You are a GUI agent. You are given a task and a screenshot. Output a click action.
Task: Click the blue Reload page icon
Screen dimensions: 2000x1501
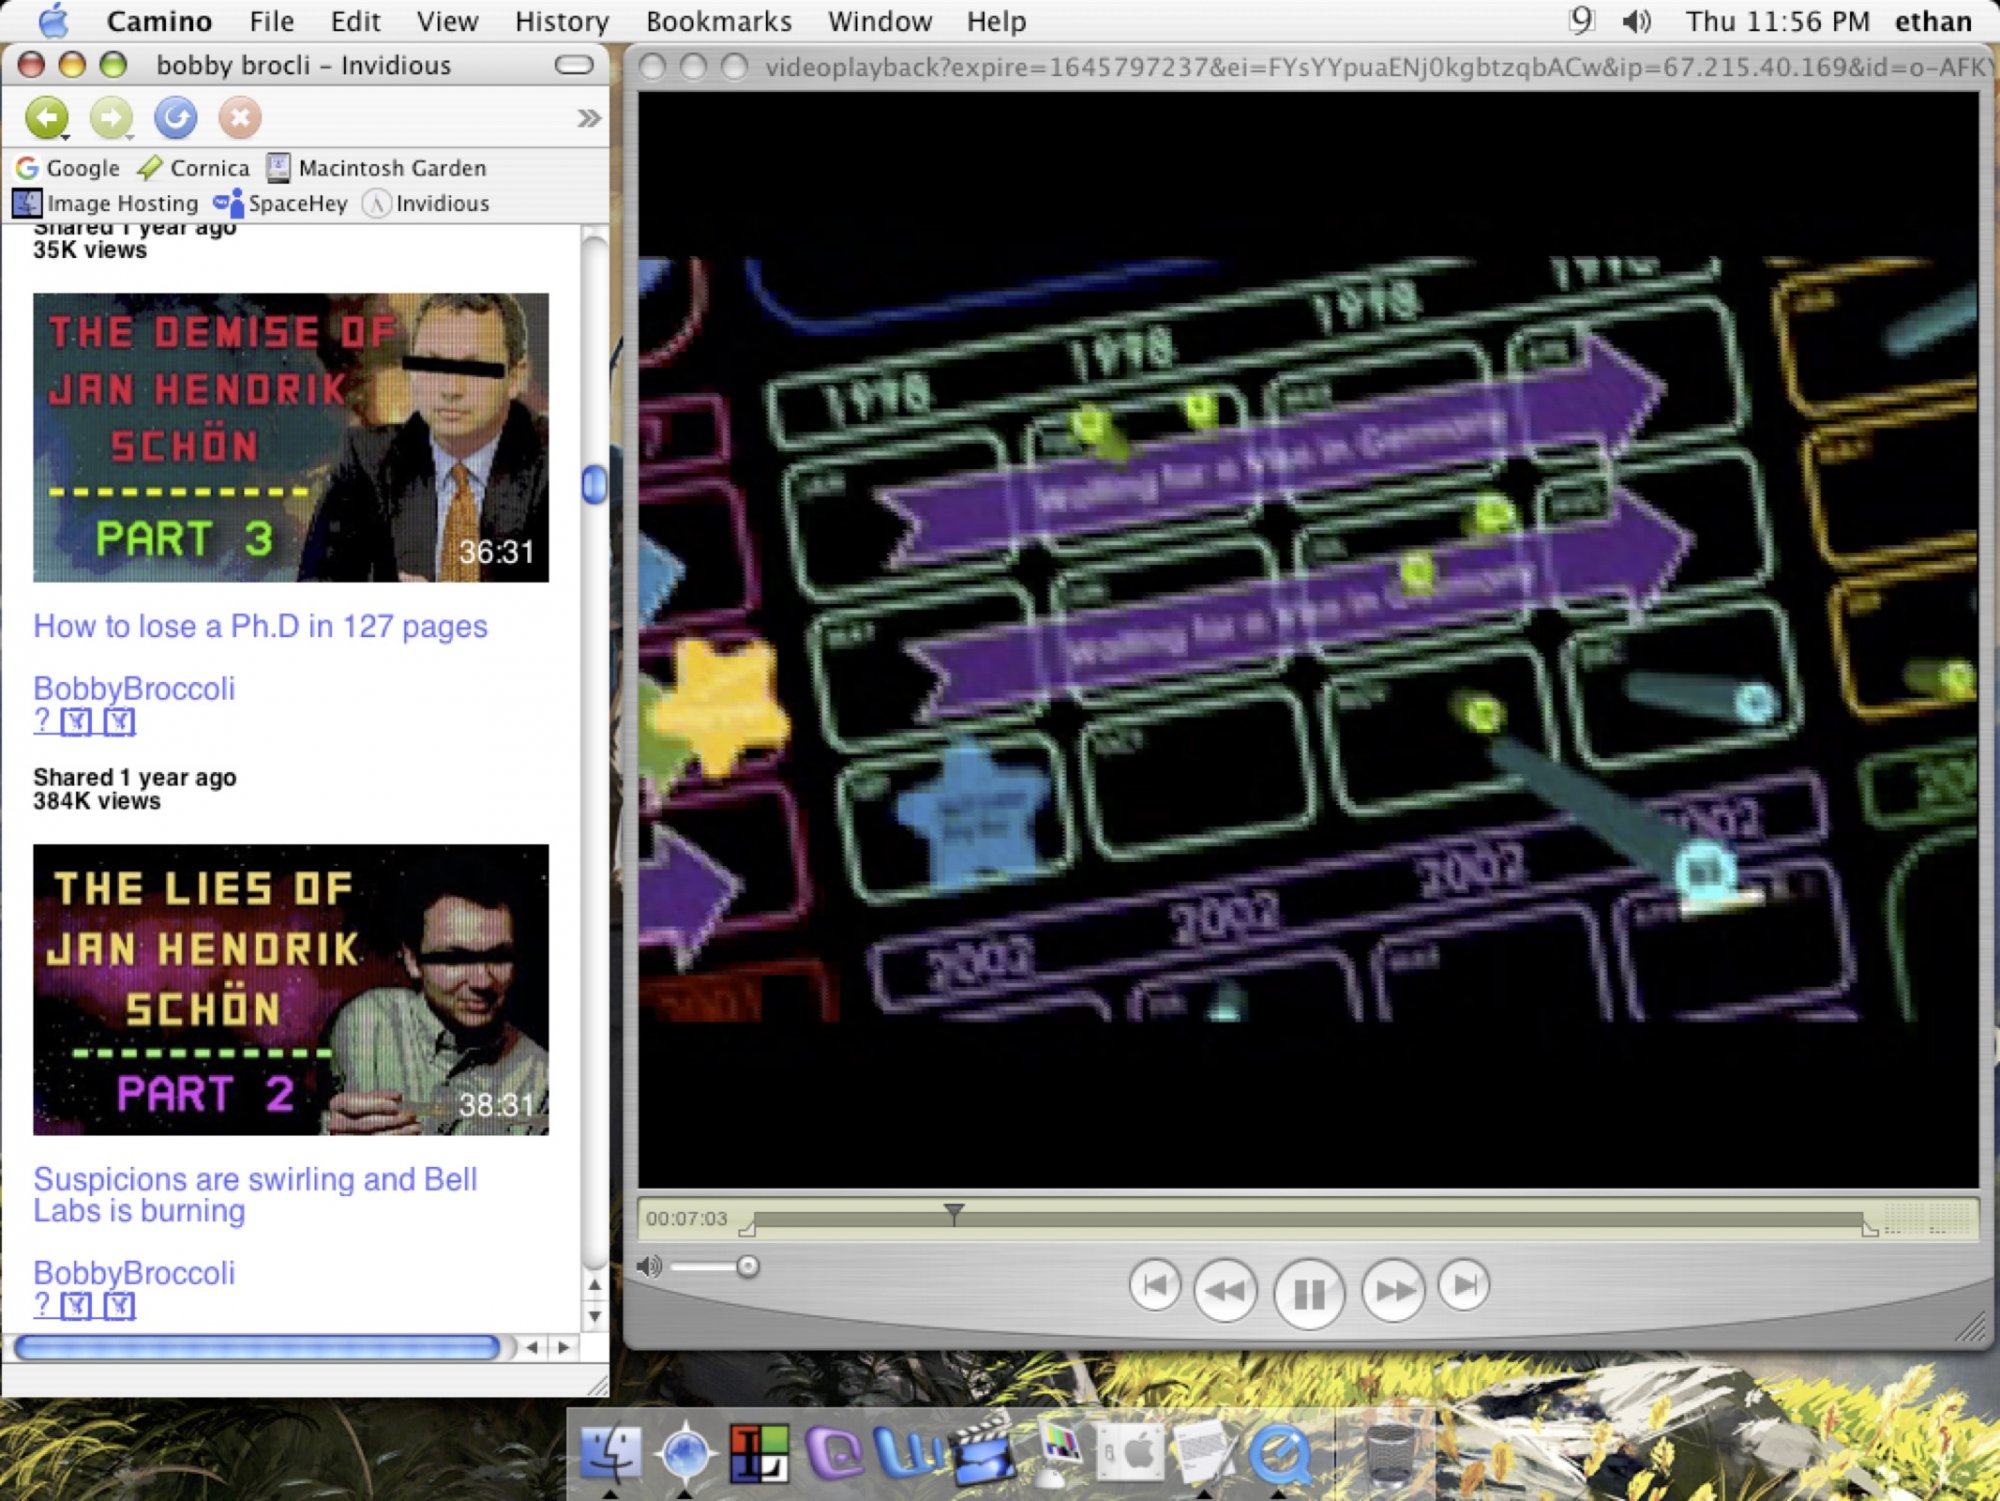(175, 118)
